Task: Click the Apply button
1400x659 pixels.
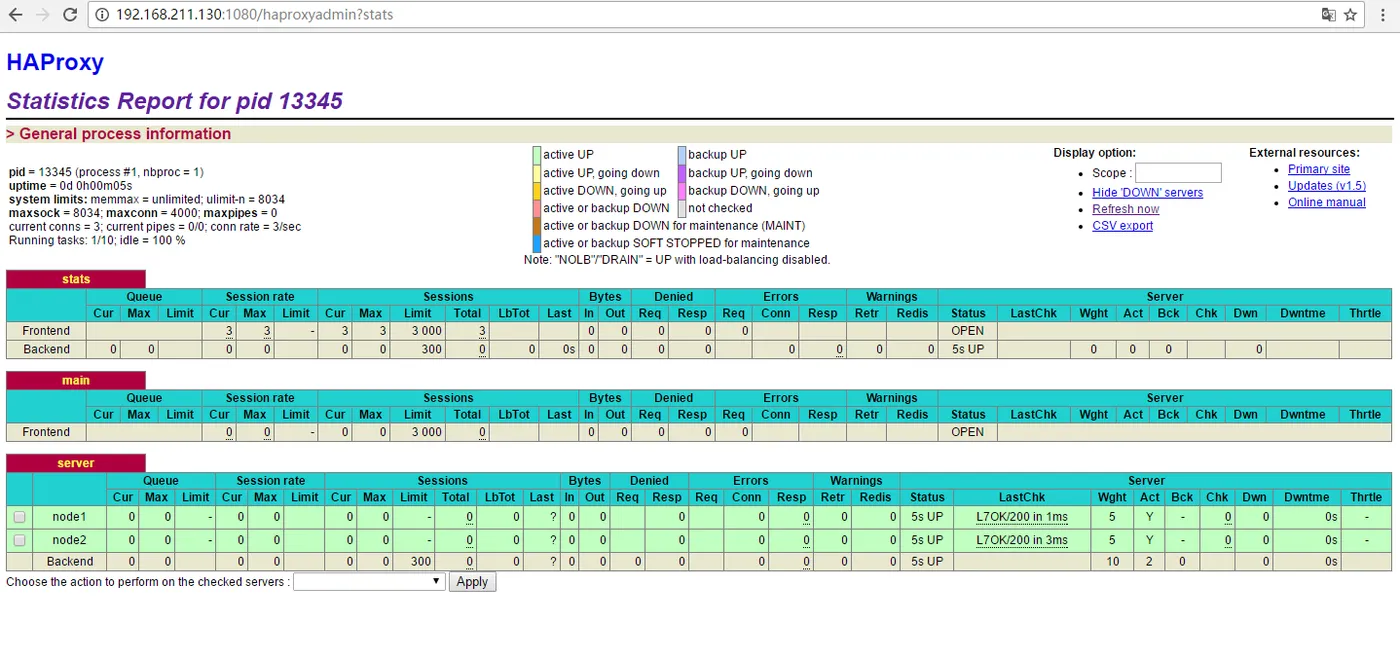Action: [x=472, y=581]
